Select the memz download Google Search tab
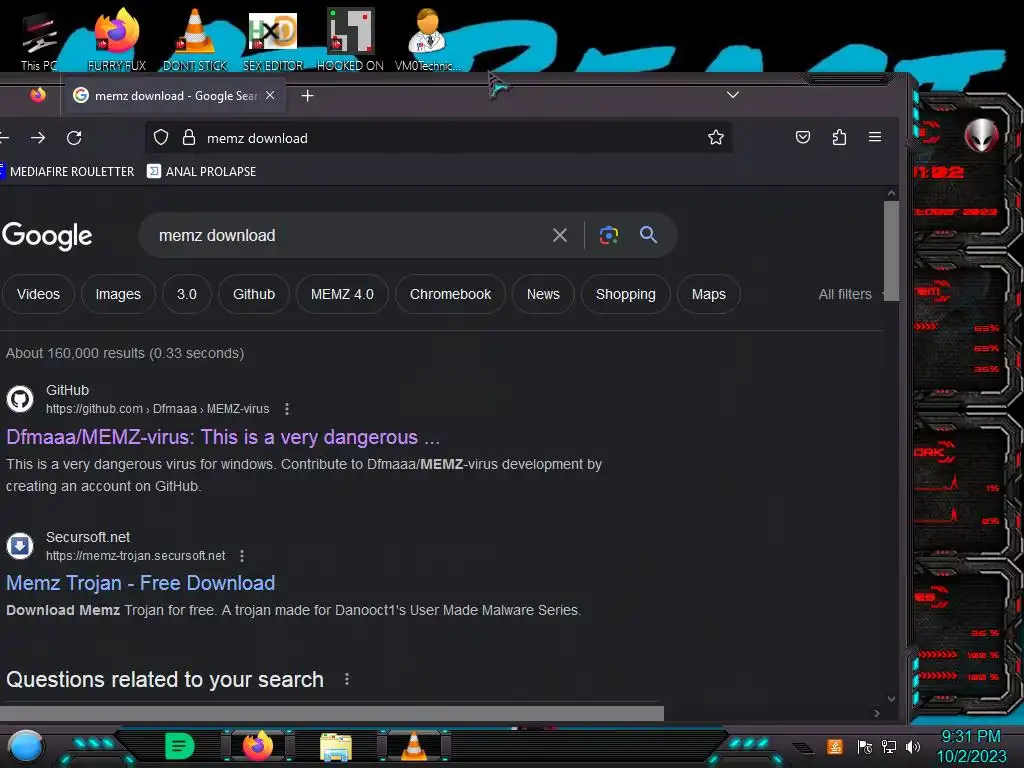The image size is (1024, 768). coord(174,96)
